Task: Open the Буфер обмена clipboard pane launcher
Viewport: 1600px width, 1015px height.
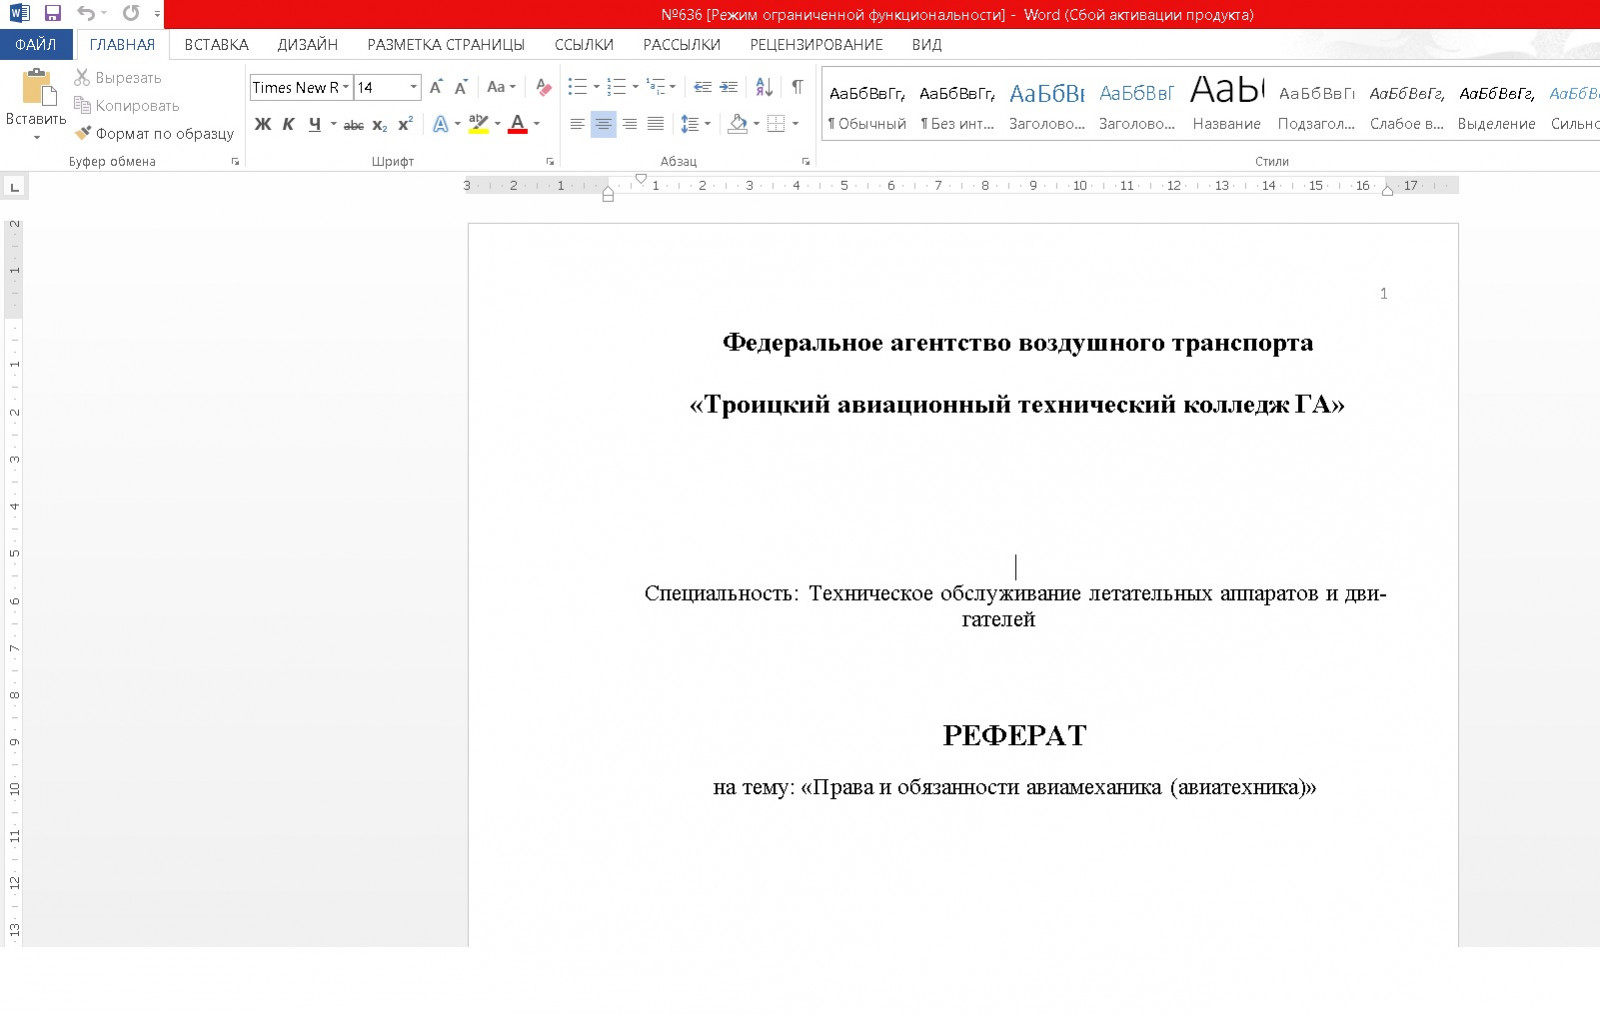Action: [x=236, y=161]
